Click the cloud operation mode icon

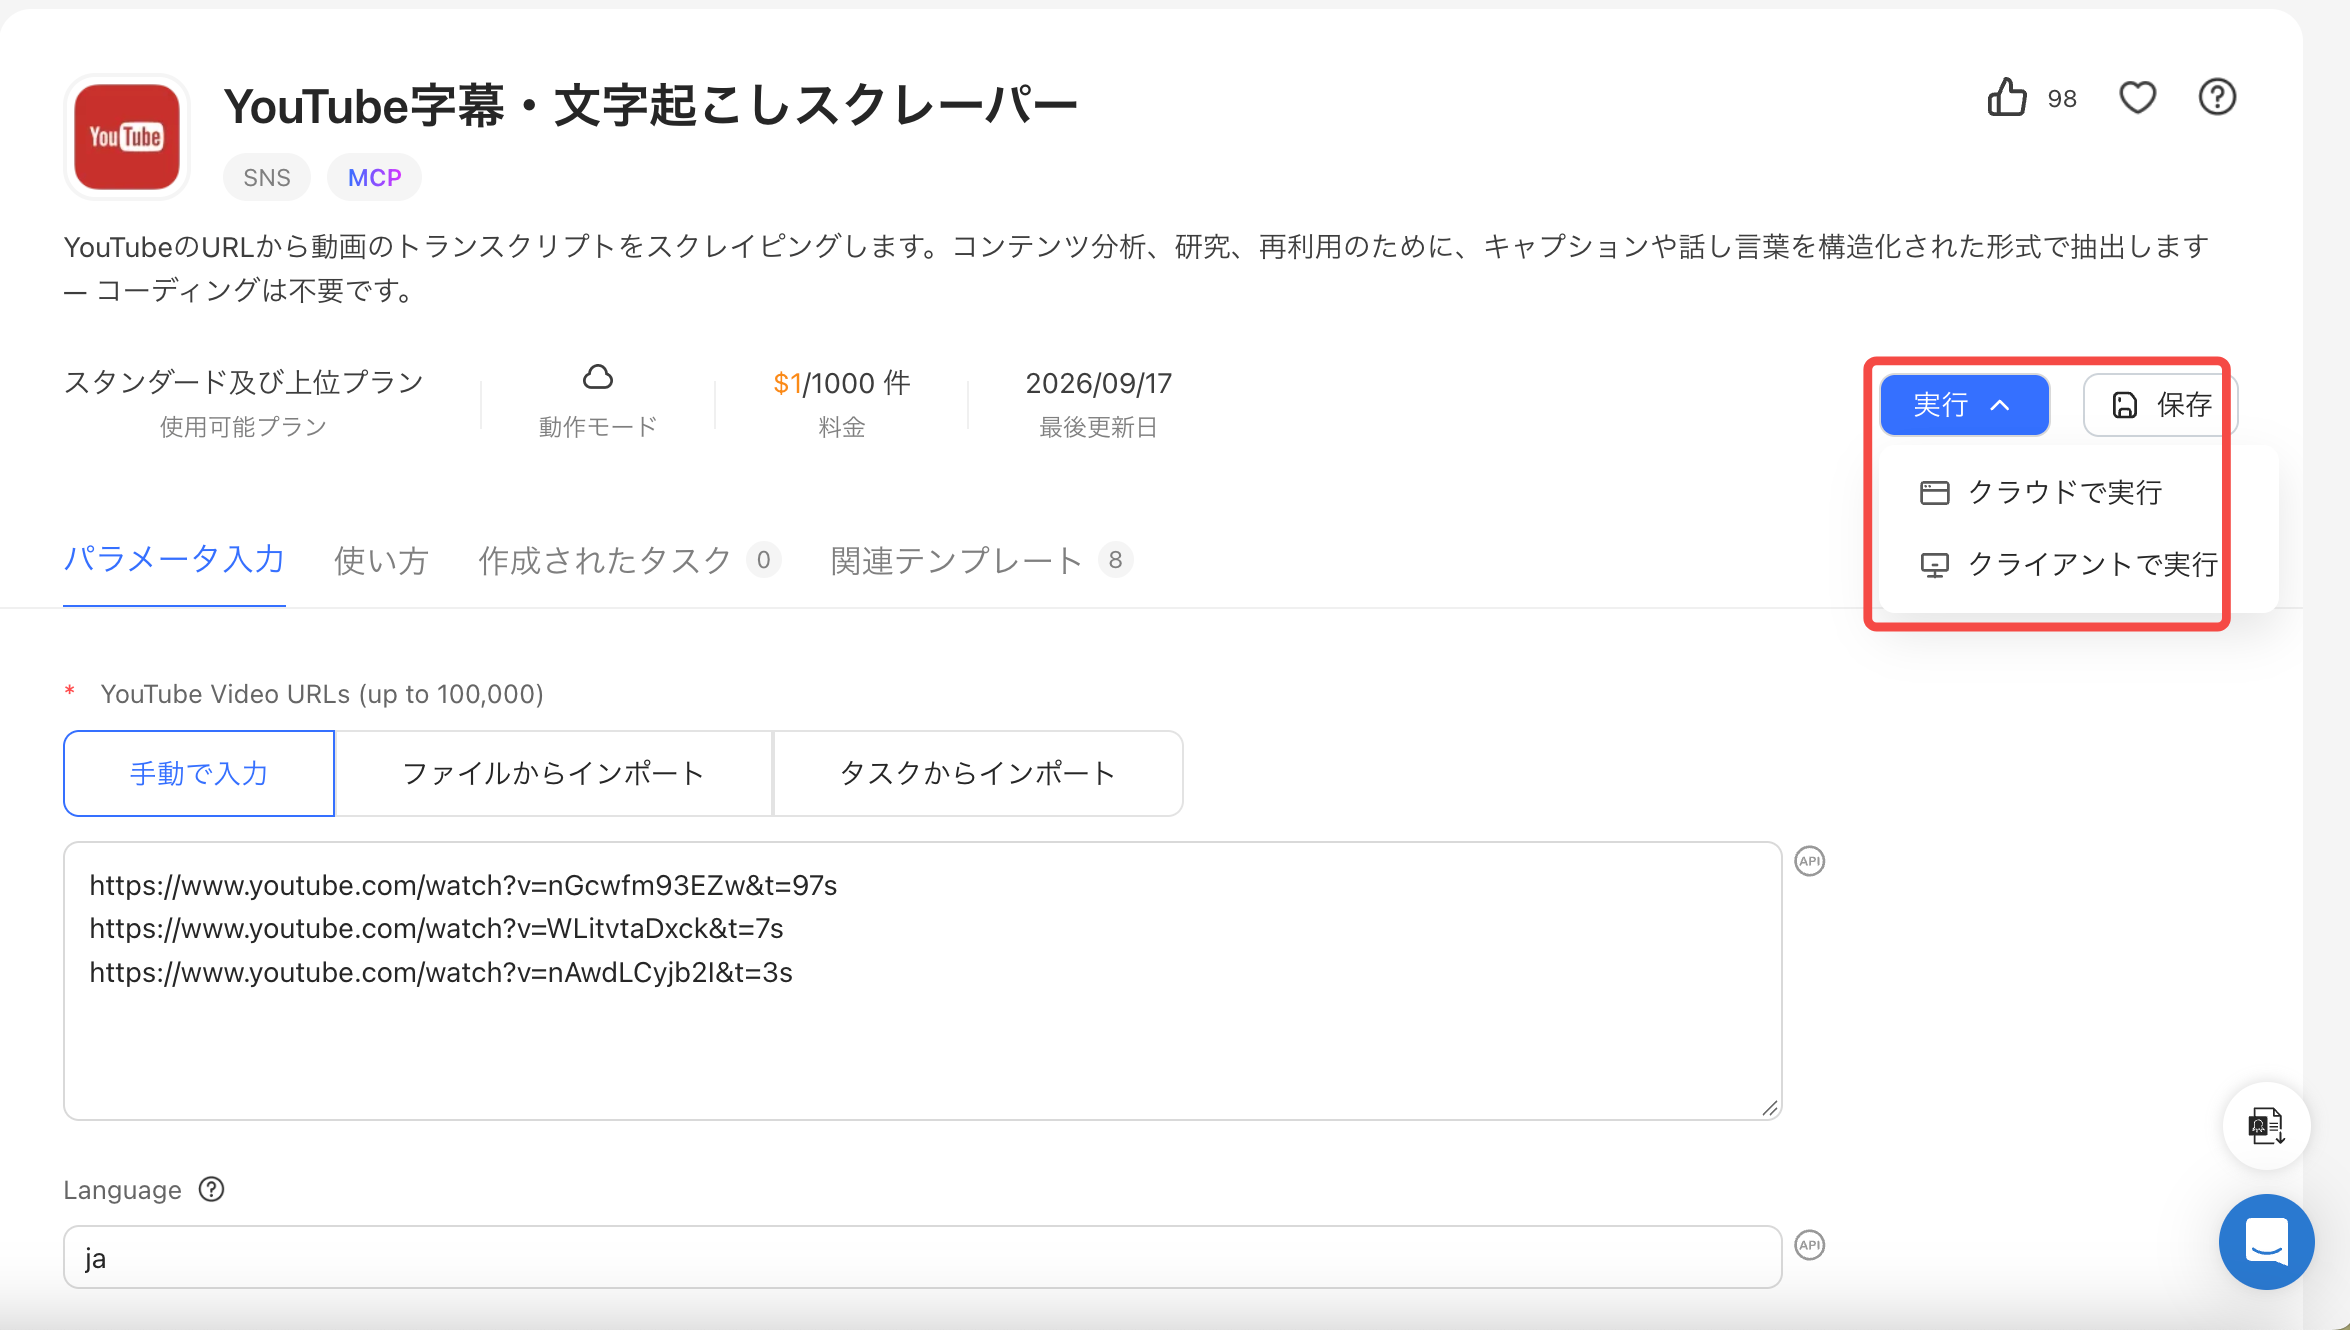click(598, 378)
